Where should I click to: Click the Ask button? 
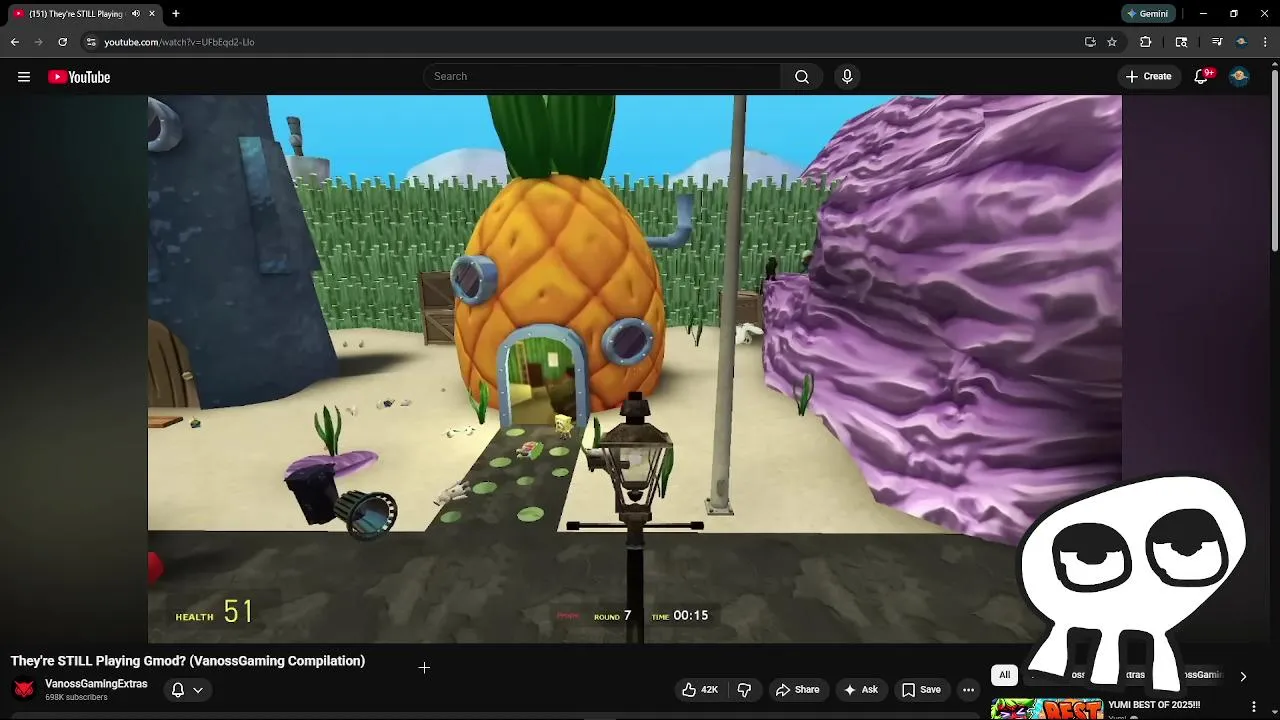pos(861,690)
